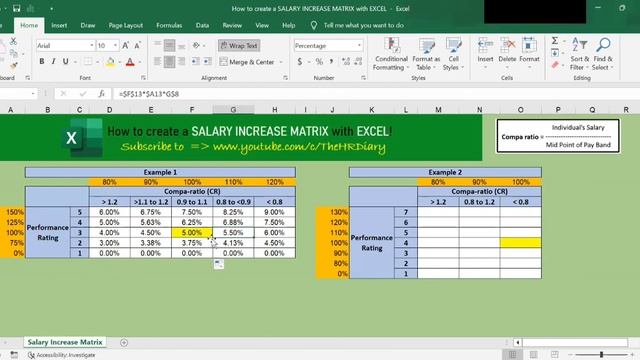Open Sort & Filter menu
The width and height of the screenshot is (640, 360).
580,54
